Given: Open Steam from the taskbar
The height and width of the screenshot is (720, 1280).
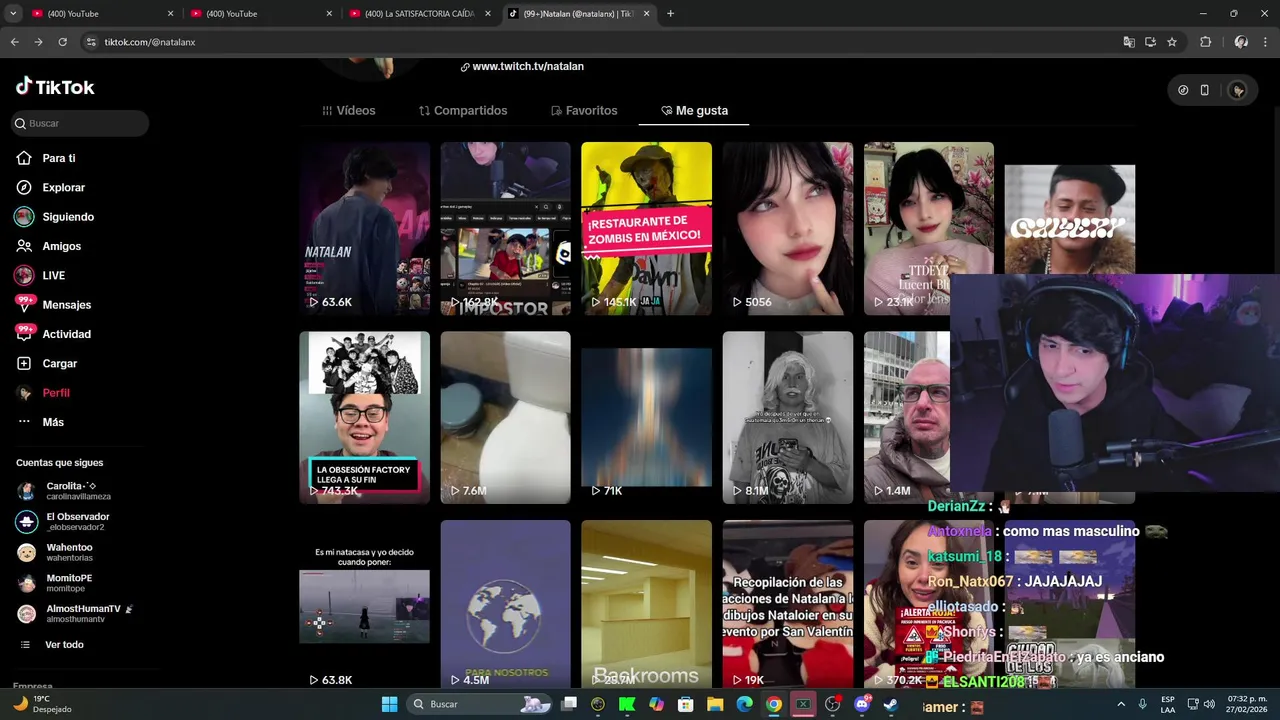Looking at the screenshot, I should (891, 704).
